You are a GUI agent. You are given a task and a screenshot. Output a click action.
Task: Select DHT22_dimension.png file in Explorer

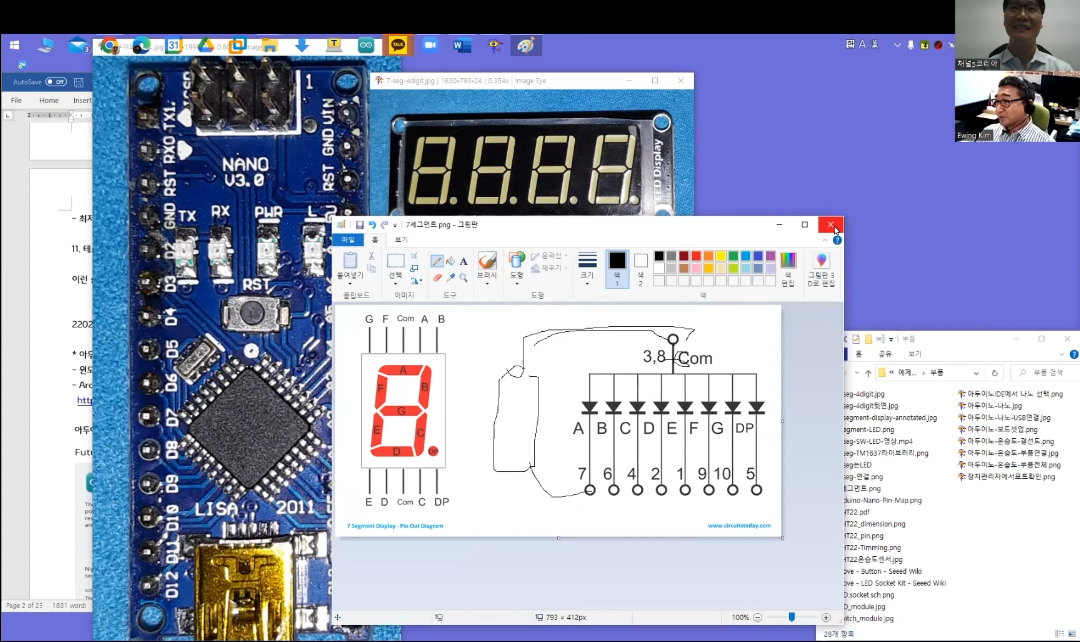tap(875, 524)
